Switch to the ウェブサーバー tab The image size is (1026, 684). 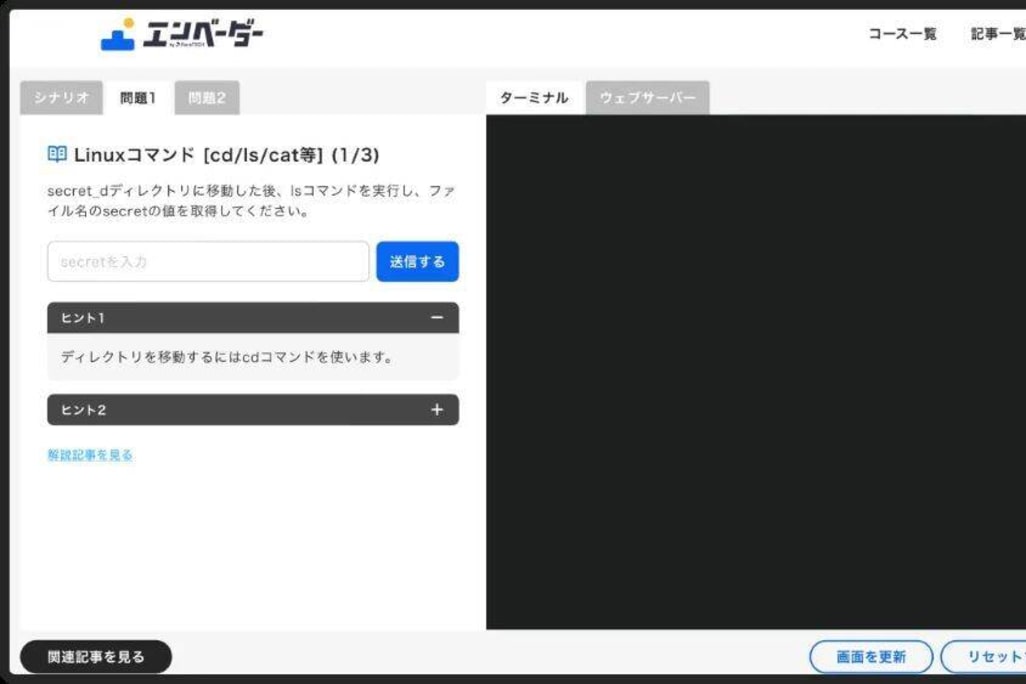[x=647, y=98]
